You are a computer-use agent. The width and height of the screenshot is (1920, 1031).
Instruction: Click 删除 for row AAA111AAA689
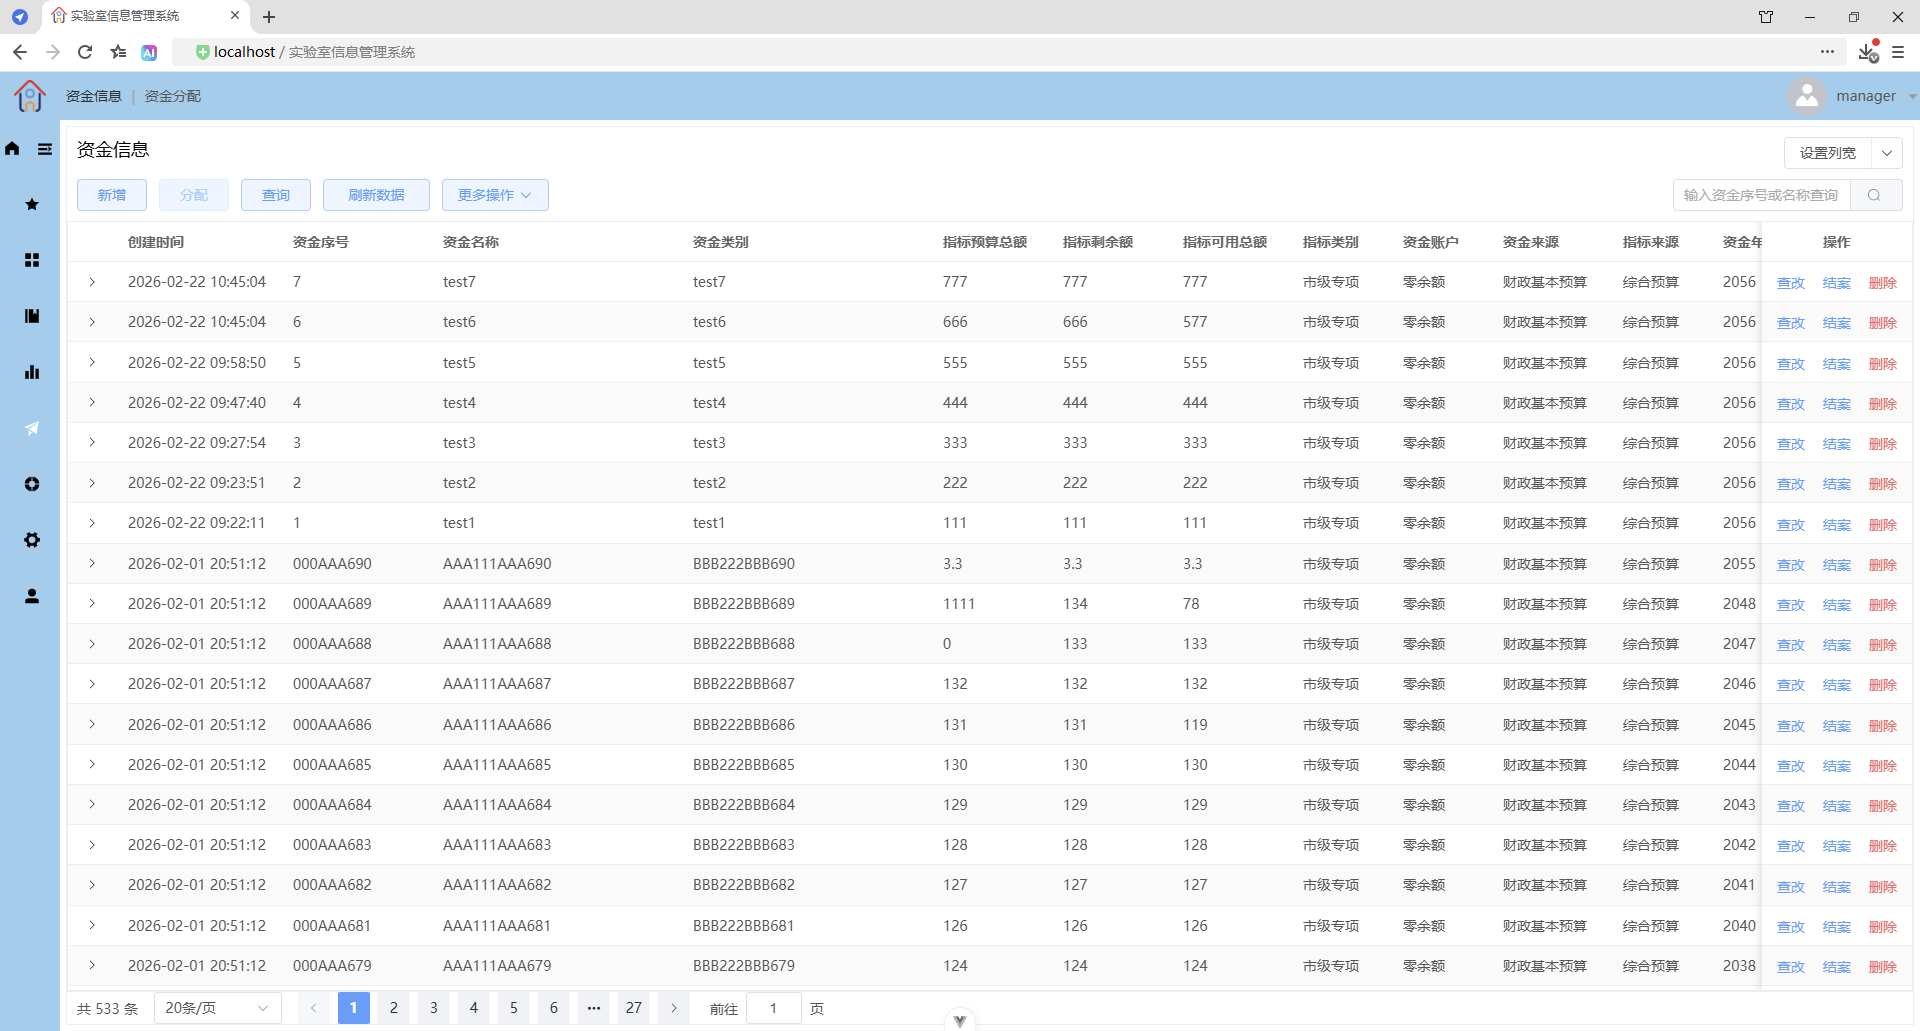click(1883, 605)
